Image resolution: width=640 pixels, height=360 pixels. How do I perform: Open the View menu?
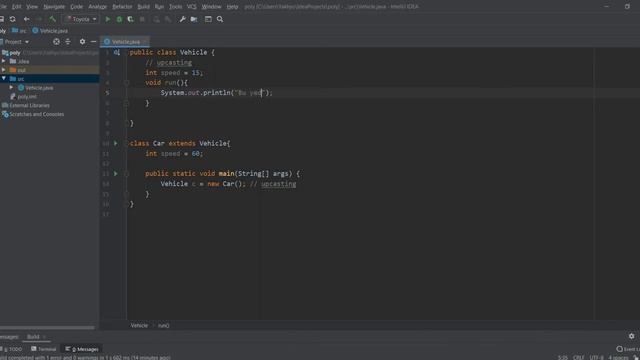pos(32,7)
